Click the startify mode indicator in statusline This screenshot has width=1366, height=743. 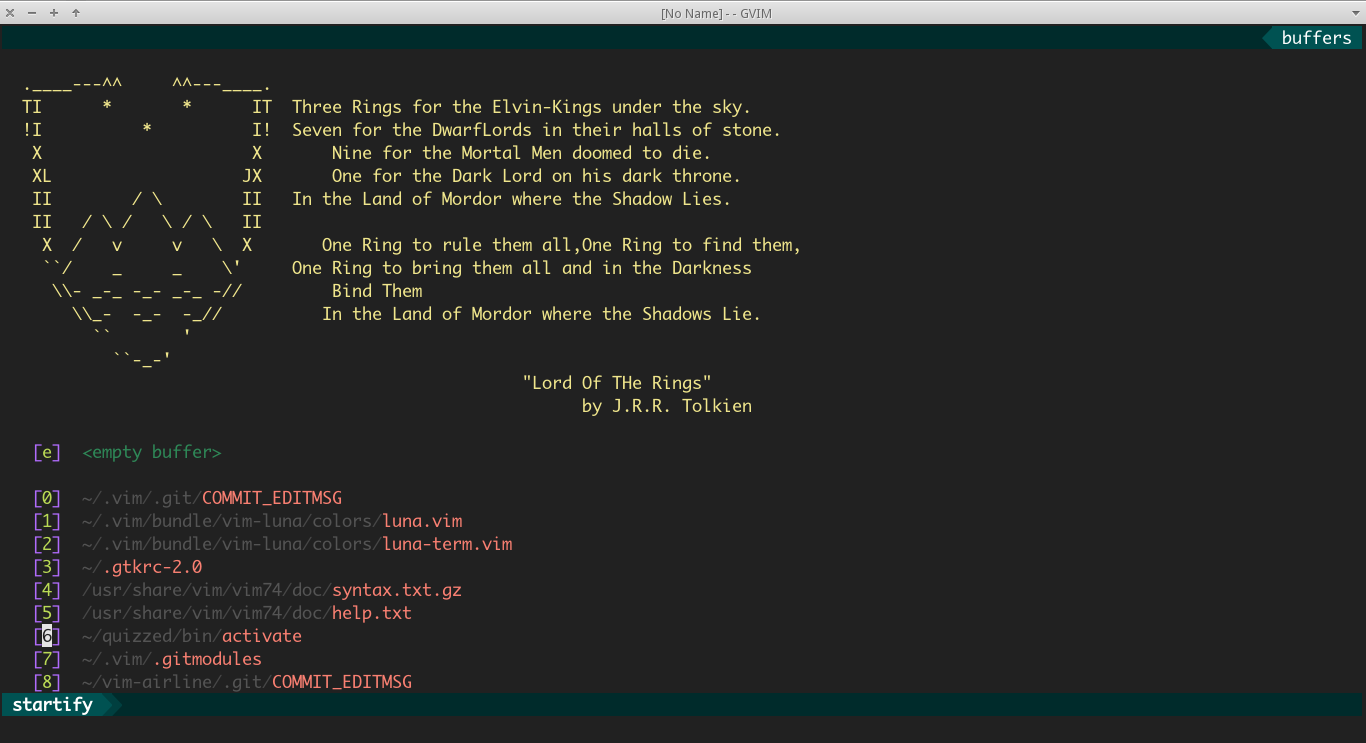[x=52, y=705]
